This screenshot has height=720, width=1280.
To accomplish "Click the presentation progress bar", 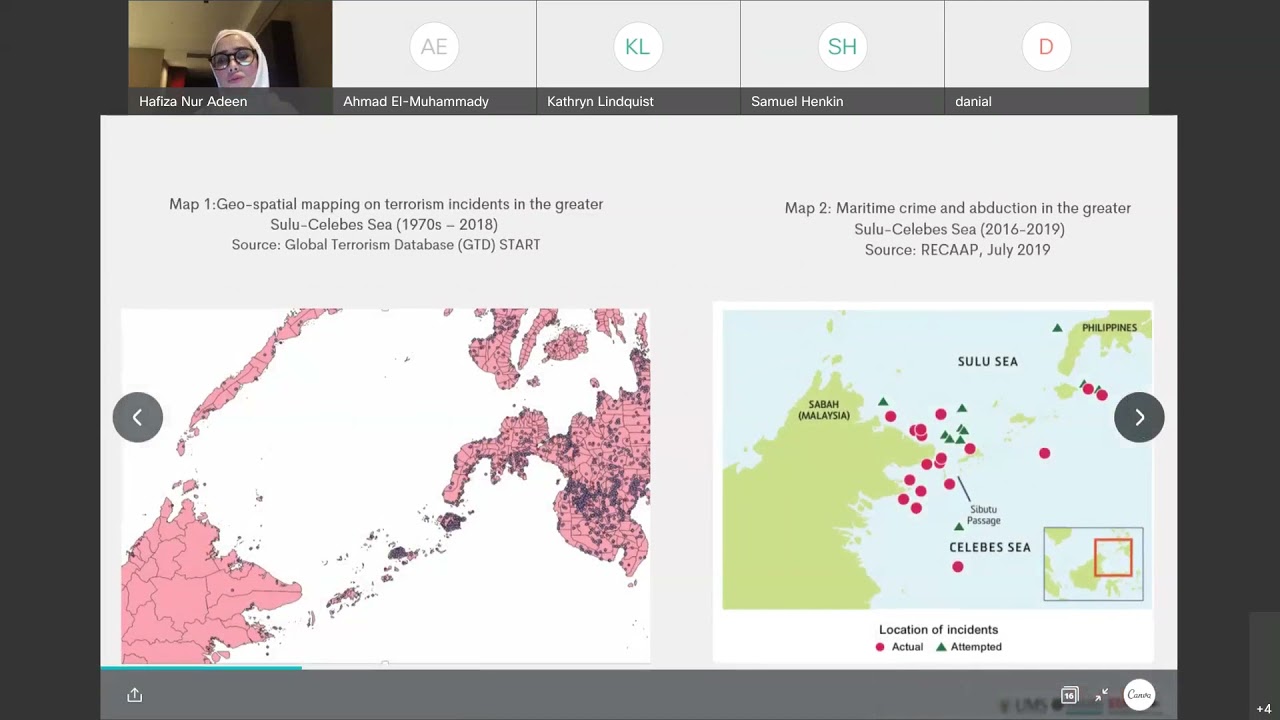I will (x=638, y=667).
